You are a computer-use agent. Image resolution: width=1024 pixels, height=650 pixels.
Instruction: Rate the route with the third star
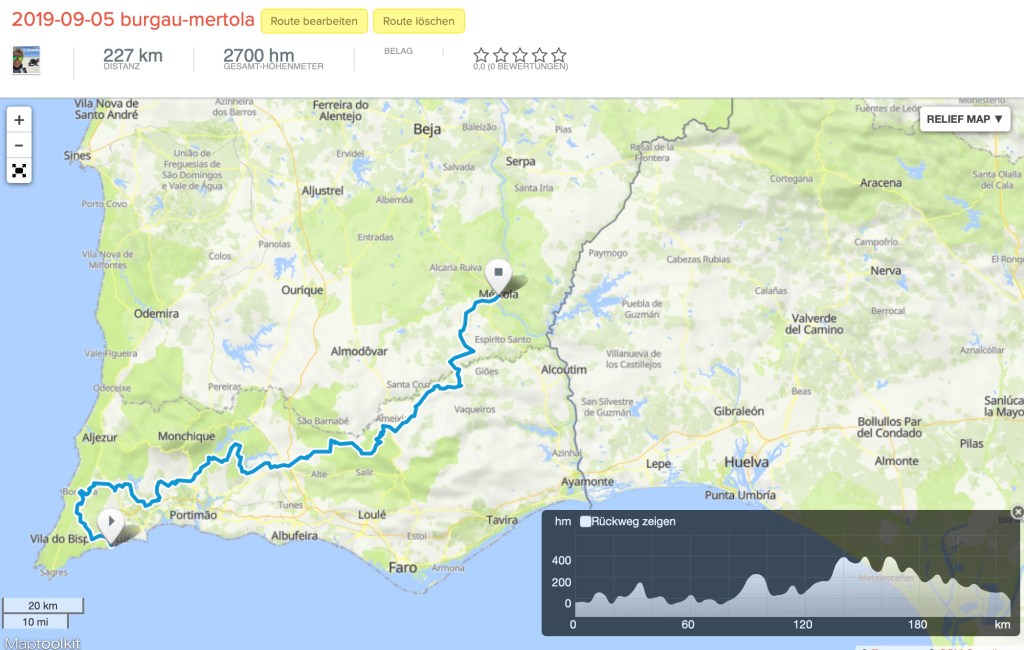520,55
